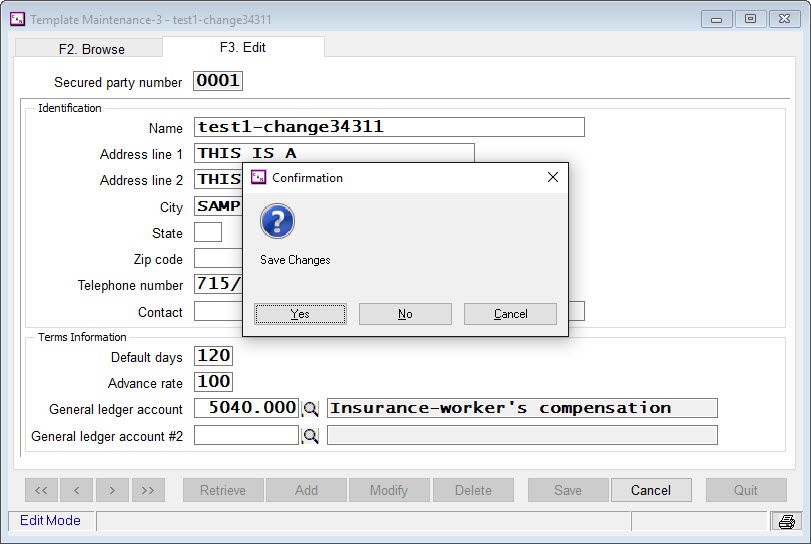Confirm saving changes with Yes
Viewport: 811px width, 544px height.
[300, 314]
